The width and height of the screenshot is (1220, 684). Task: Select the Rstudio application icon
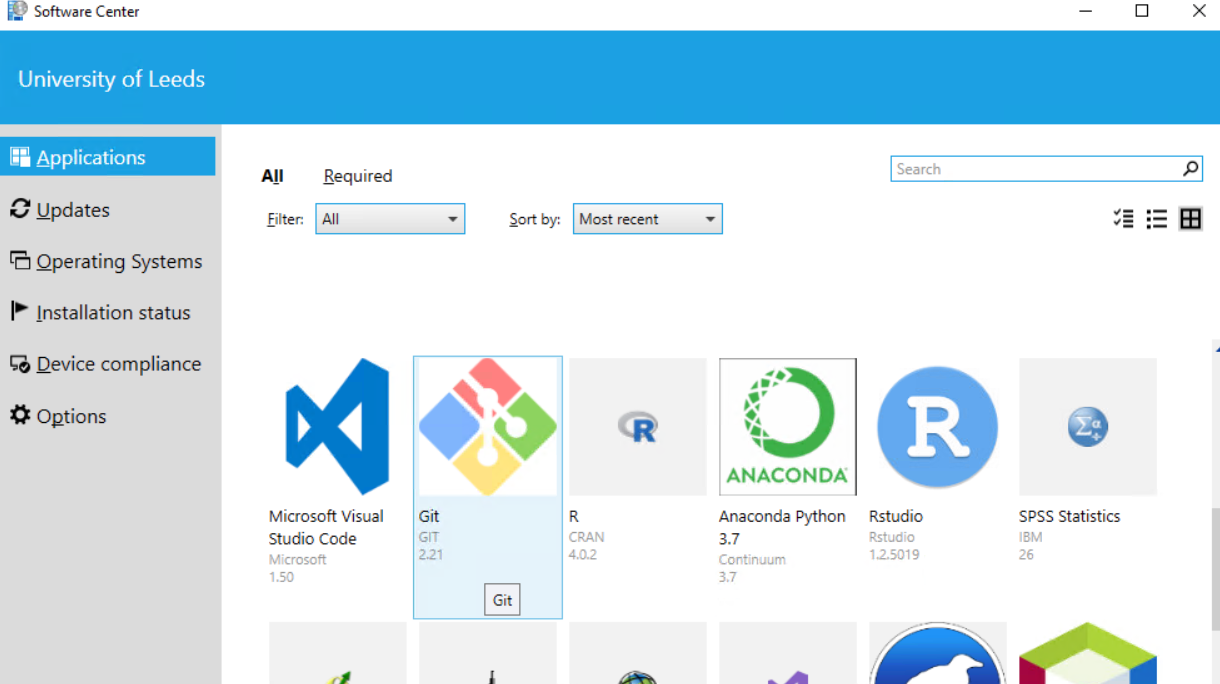[x=938, y=427]
